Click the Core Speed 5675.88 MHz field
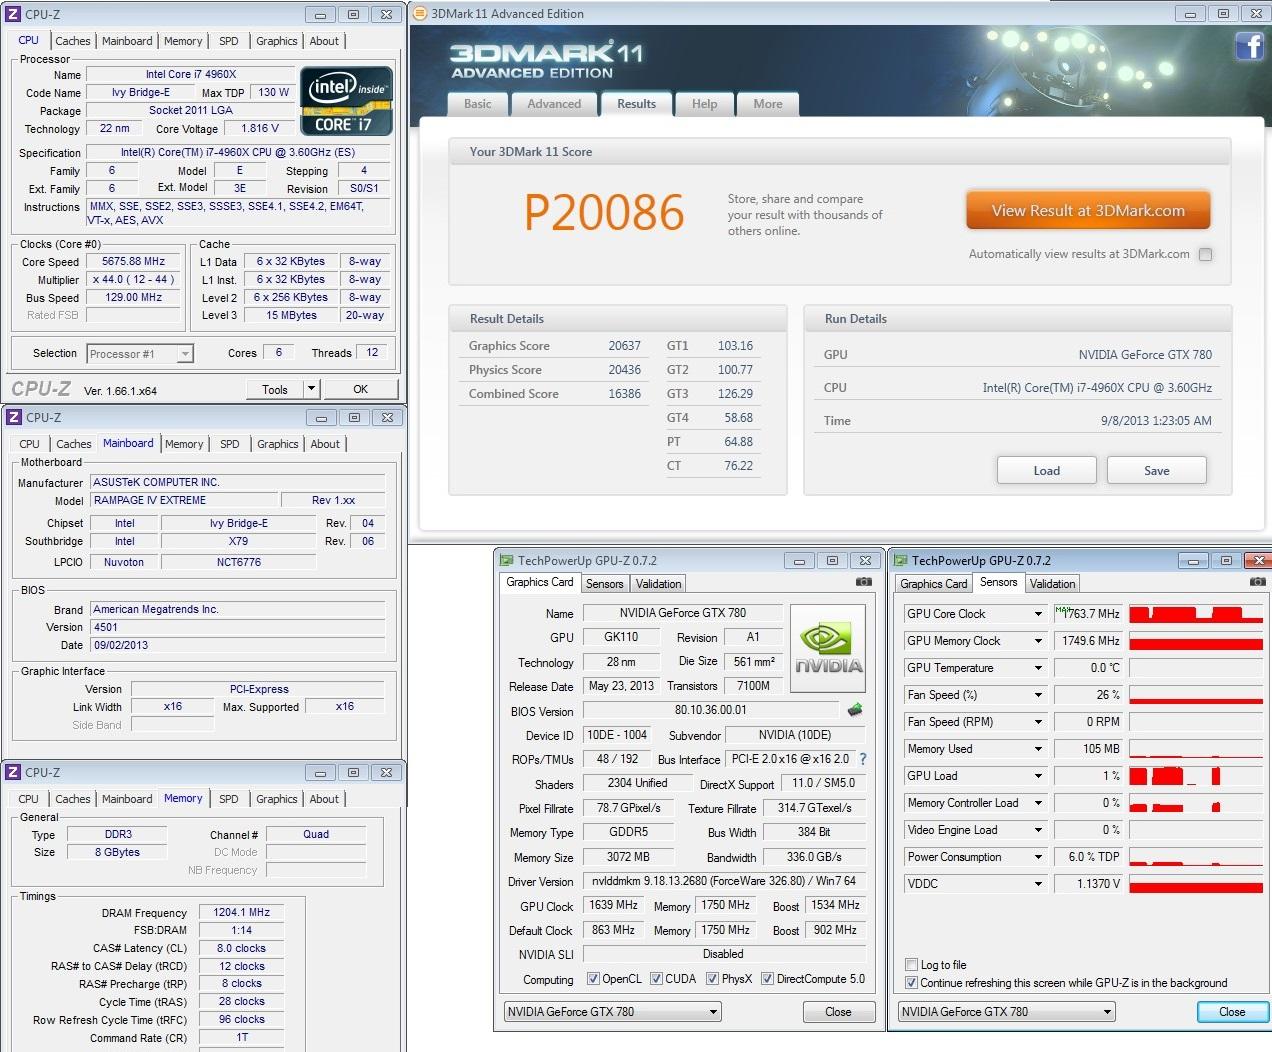This screenshot has height=1052, width=1272. [x=133, y=262]
